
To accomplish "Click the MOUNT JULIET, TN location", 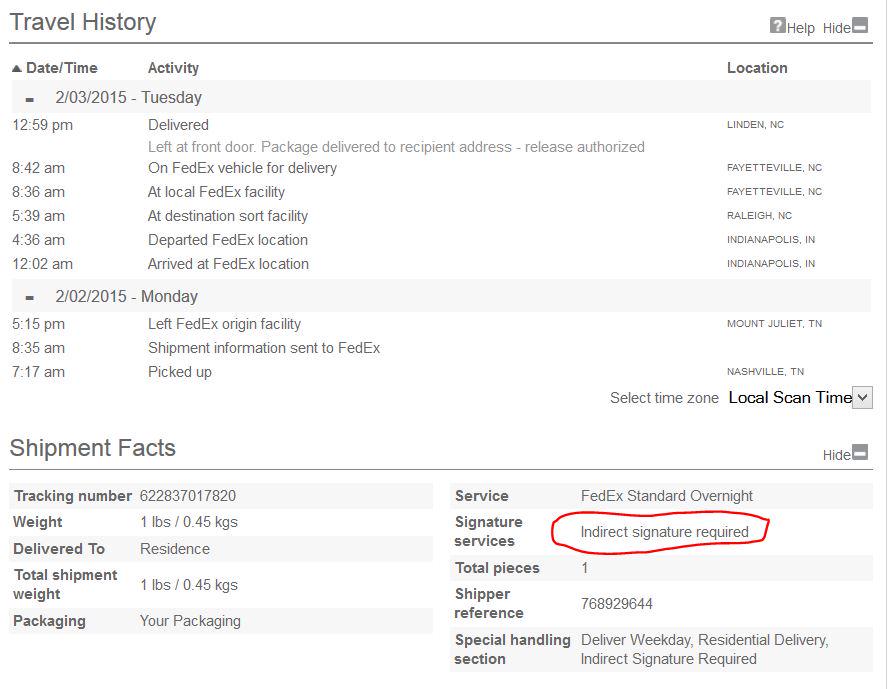I will pos(774,324).
